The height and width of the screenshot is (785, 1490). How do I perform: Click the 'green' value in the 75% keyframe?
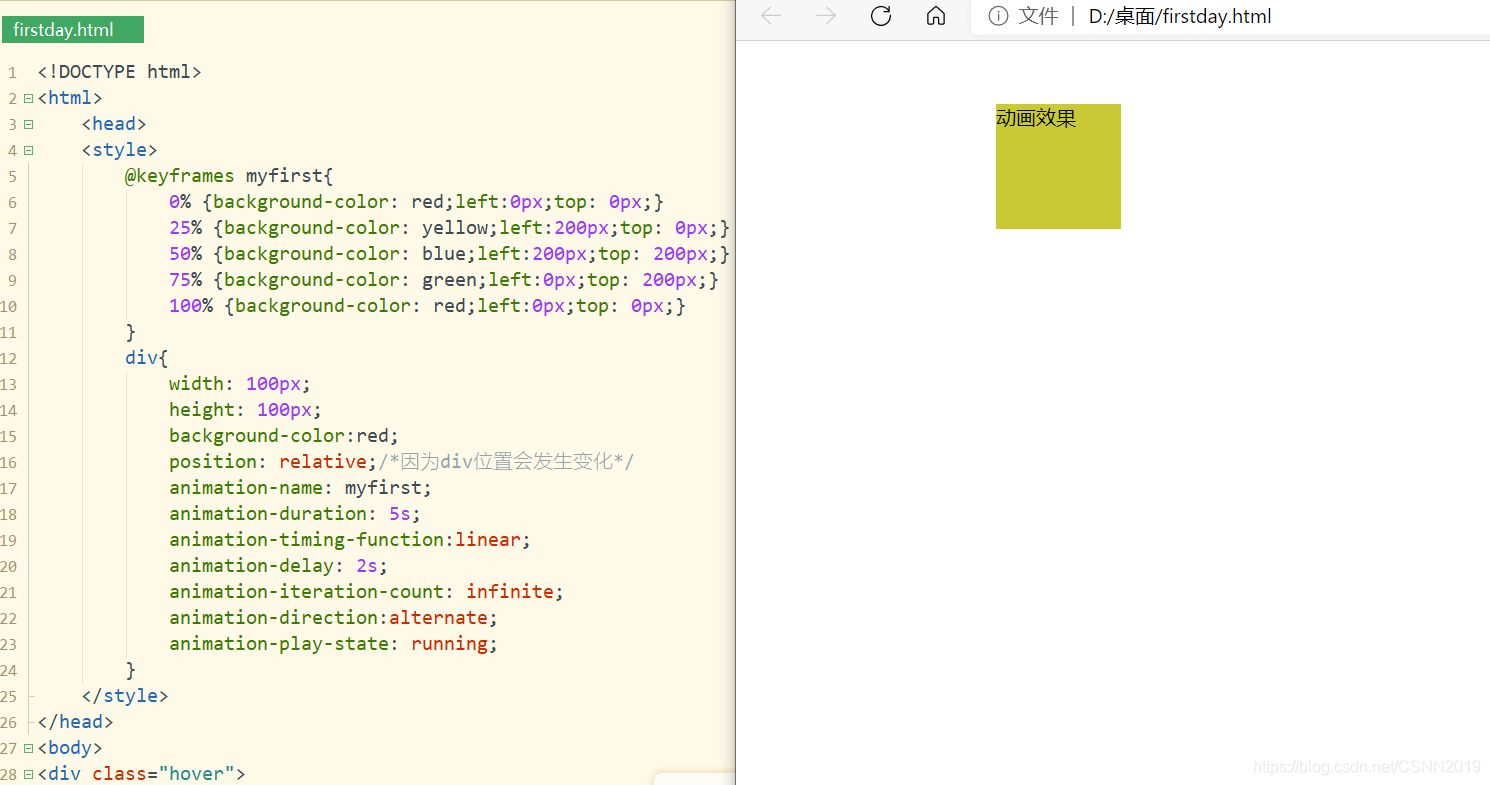point(449,280)
